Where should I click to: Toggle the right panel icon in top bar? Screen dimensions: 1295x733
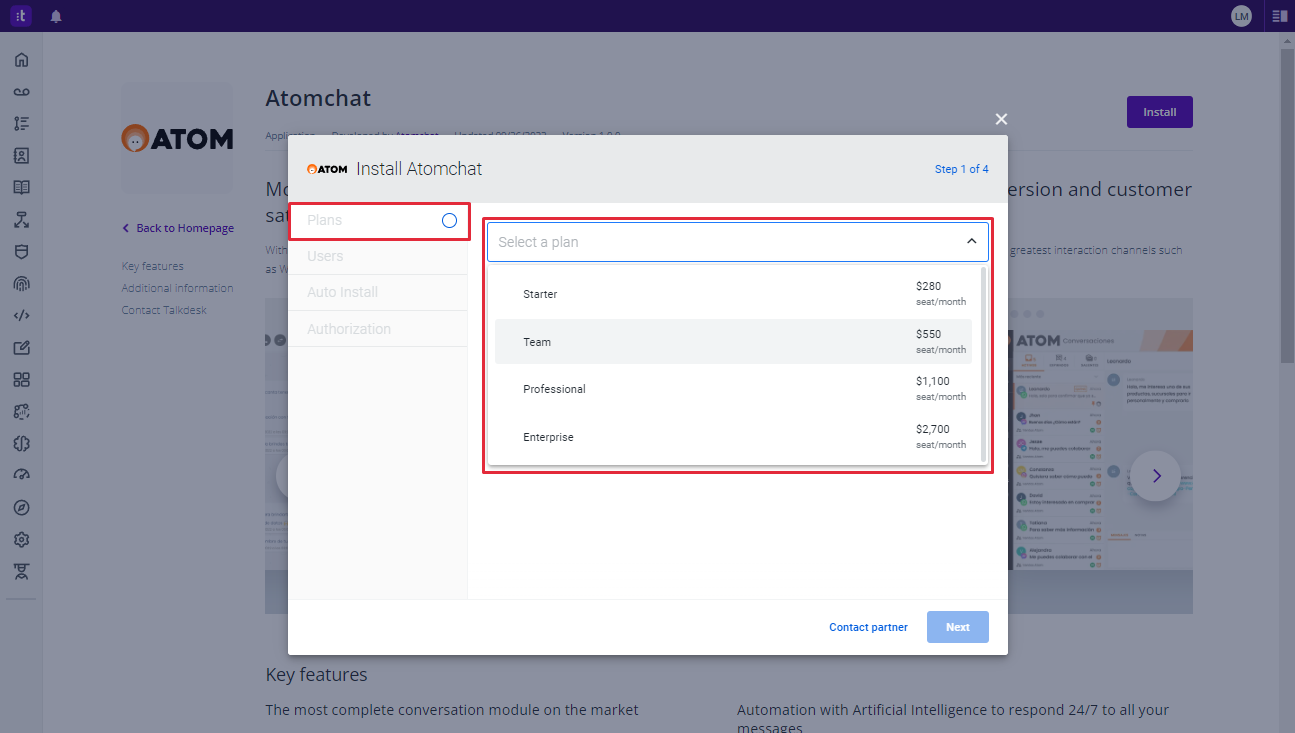tap(1279, 16)
